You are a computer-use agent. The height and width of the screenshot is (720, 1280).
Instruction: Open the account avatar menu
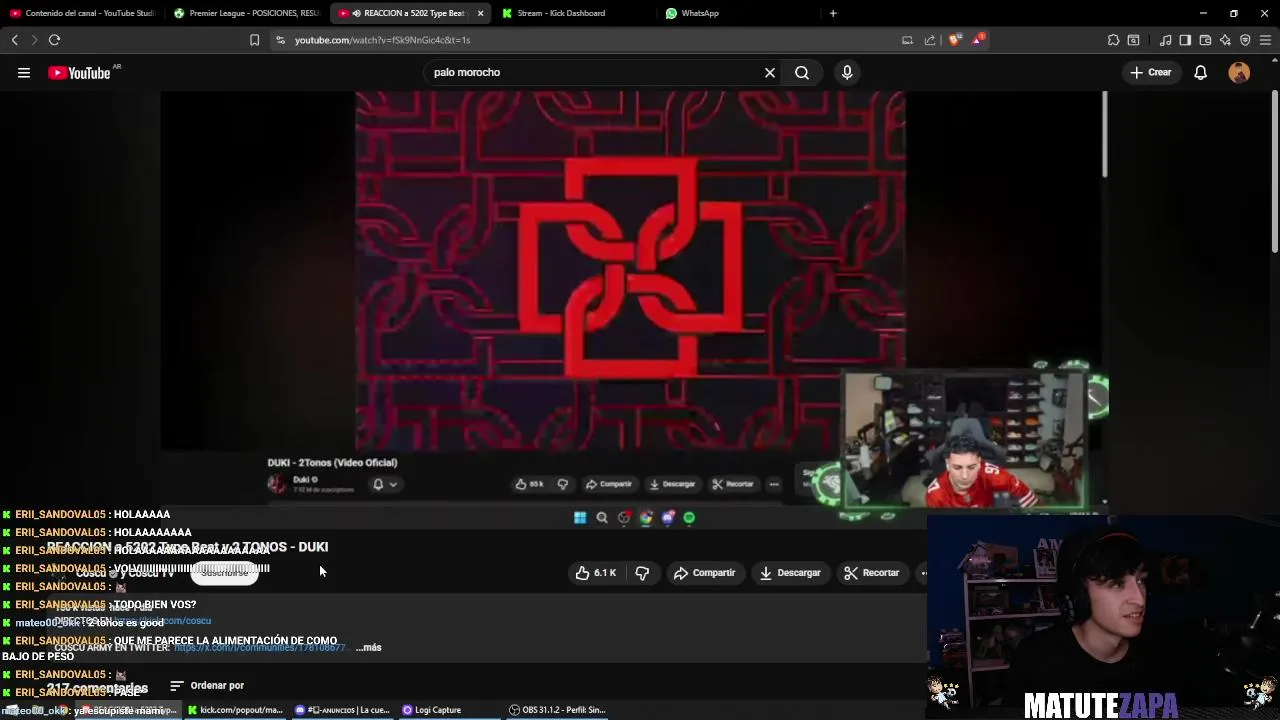pos(1239,72)
